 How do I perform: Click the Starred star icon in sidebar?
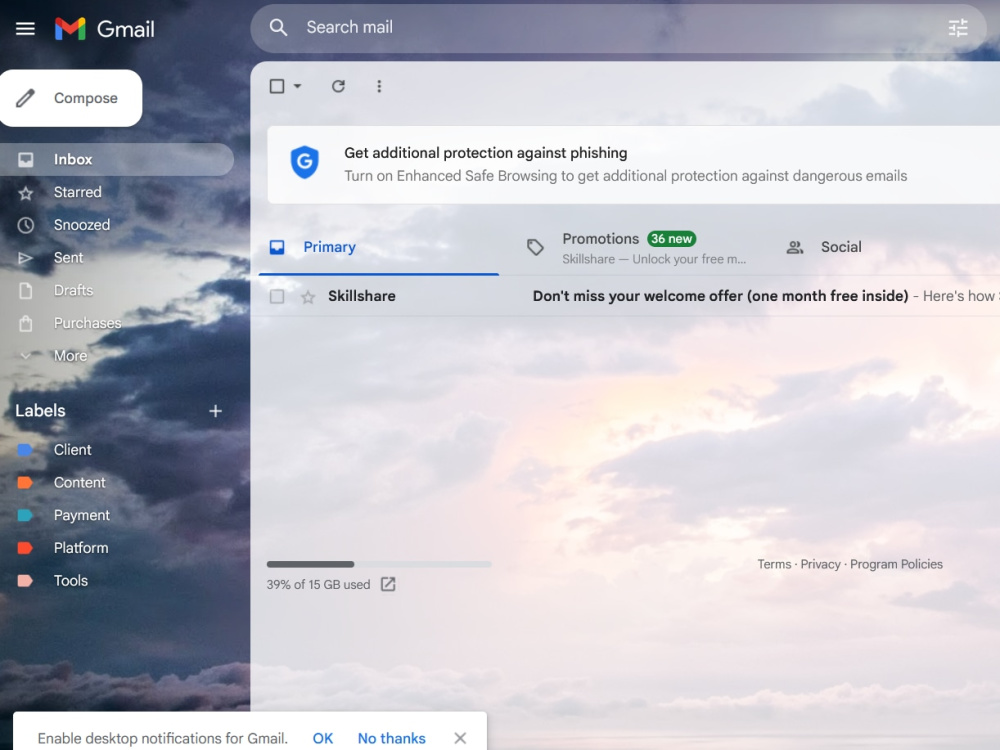(26, 193)
